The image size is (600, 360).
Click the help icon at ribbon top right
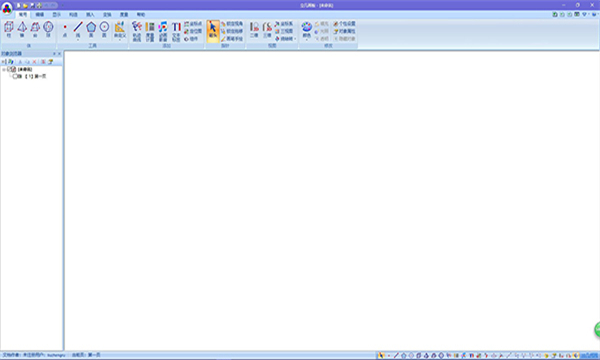tap(594, 15)
